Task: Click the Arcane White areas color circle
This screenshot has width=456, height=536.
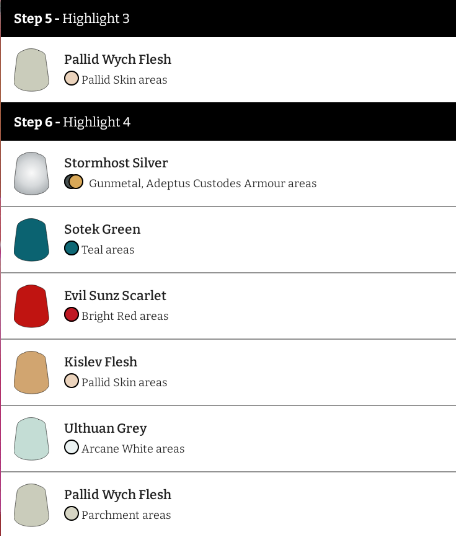Action: pyautogui.click(x=71, y=447)
